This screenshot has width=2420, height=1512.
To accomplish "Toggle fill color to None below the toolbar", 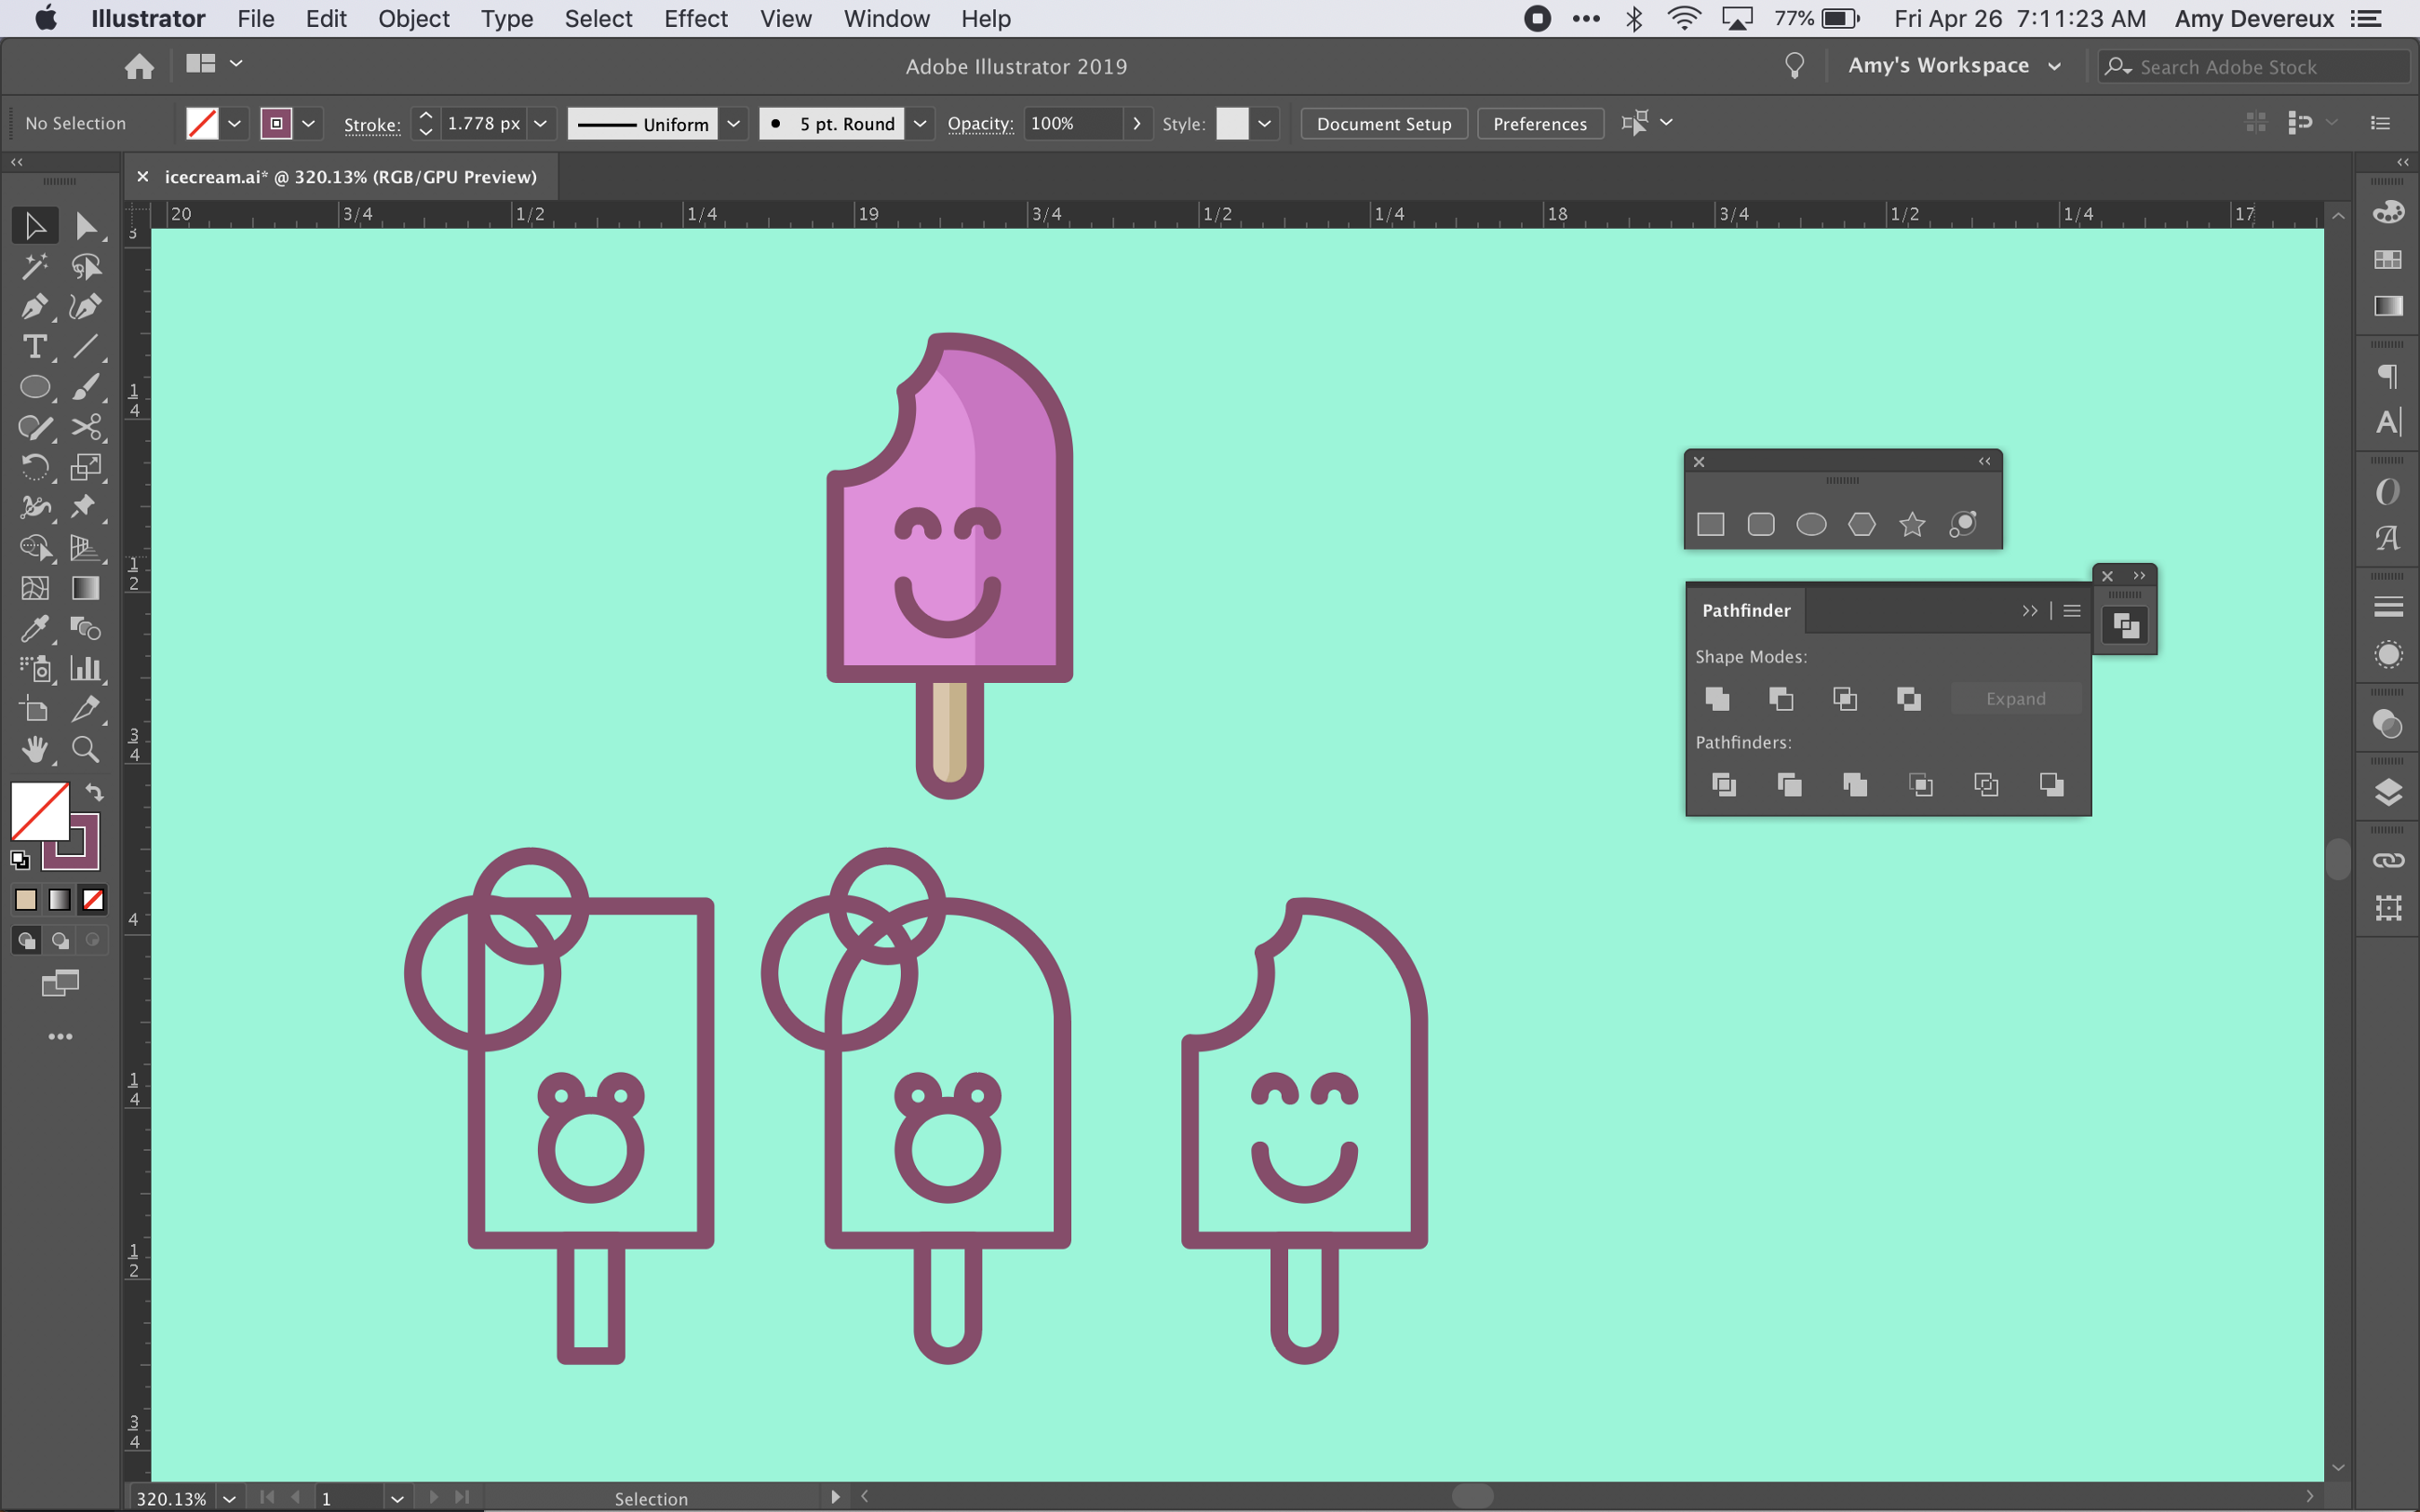I will pos(92,899).
